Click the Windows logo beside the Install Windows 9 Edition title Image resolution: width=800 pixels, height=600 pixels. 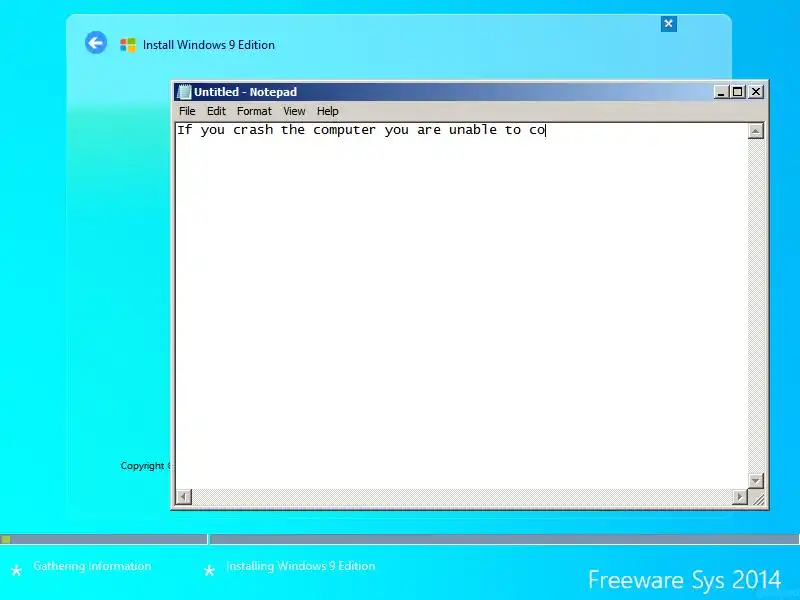[128, 45]
